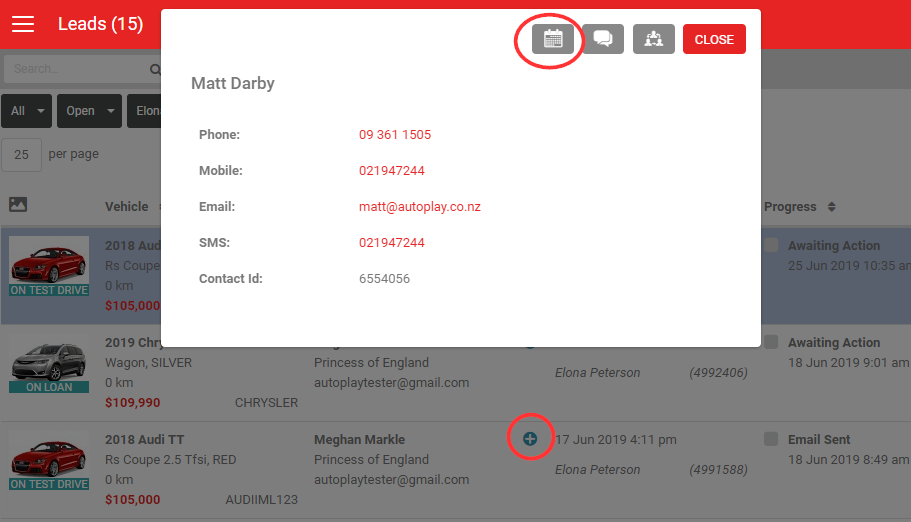This screenshot has width=911, height=522.
Task: Close the Matt Darby contact dialog
Action: [x=714, y=39]
